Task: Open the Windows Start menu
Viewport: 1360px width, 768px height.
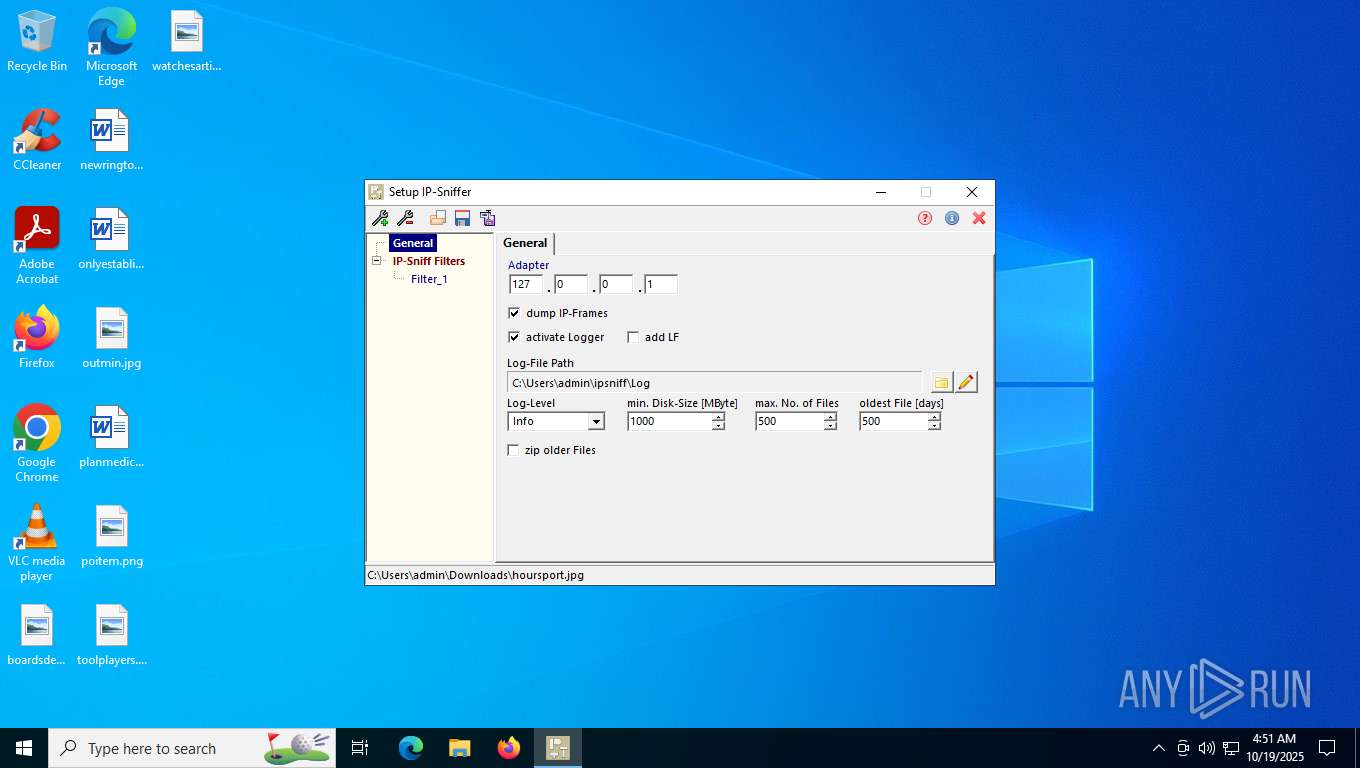Action: pos(24,748)
